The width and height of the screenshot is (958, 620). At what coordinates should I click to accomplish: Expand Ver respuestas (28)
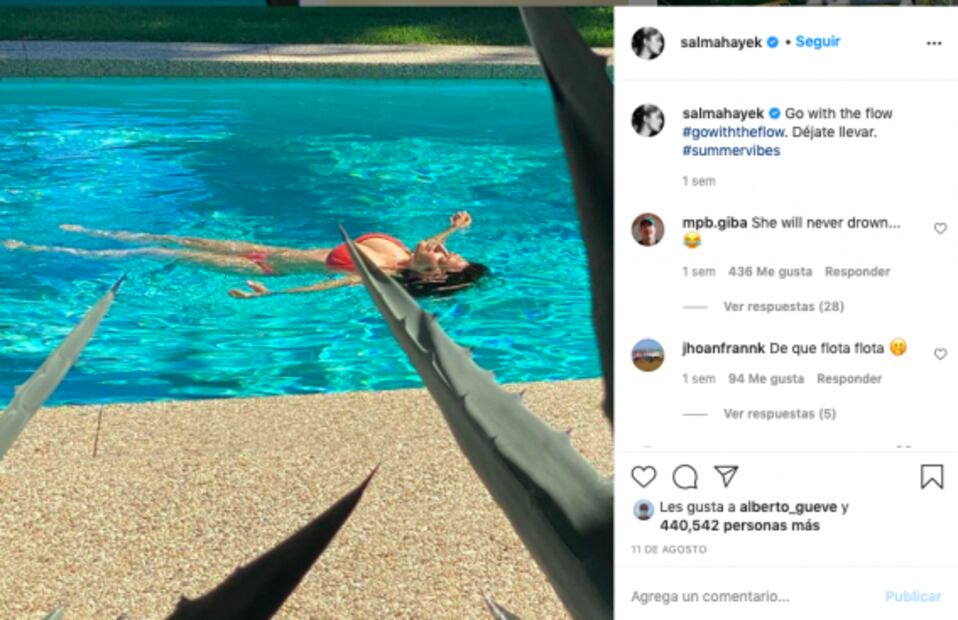click(x=784, y=307)
